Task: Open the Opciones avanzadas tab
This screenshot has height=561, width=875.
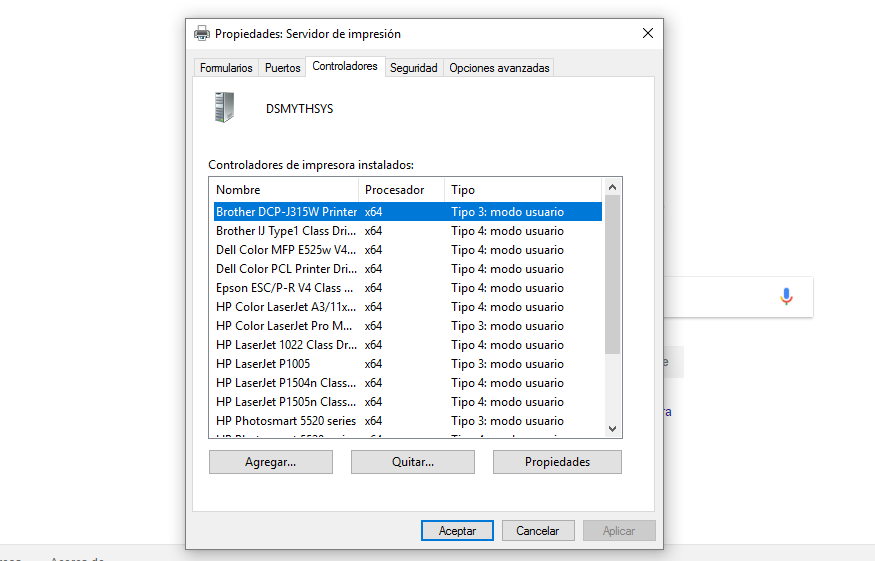Action: pos(499,68)
